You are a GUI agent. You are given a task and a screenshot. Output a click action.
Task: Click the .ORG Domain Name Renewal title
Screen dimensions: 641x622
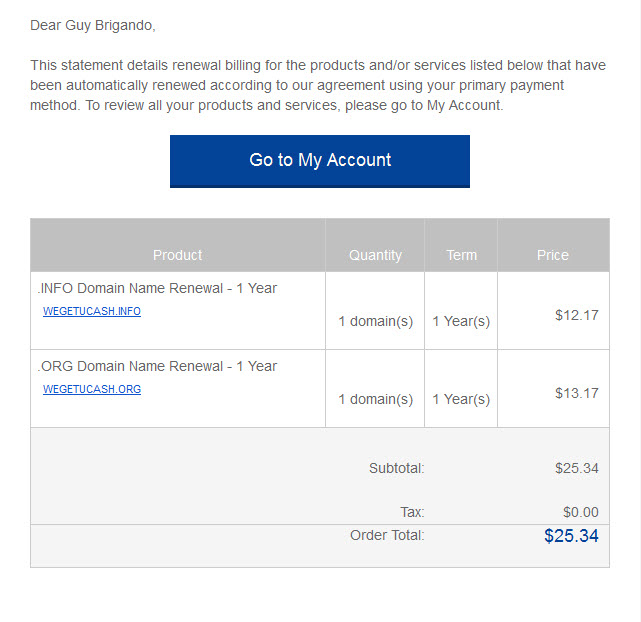[x=157, y=366]
